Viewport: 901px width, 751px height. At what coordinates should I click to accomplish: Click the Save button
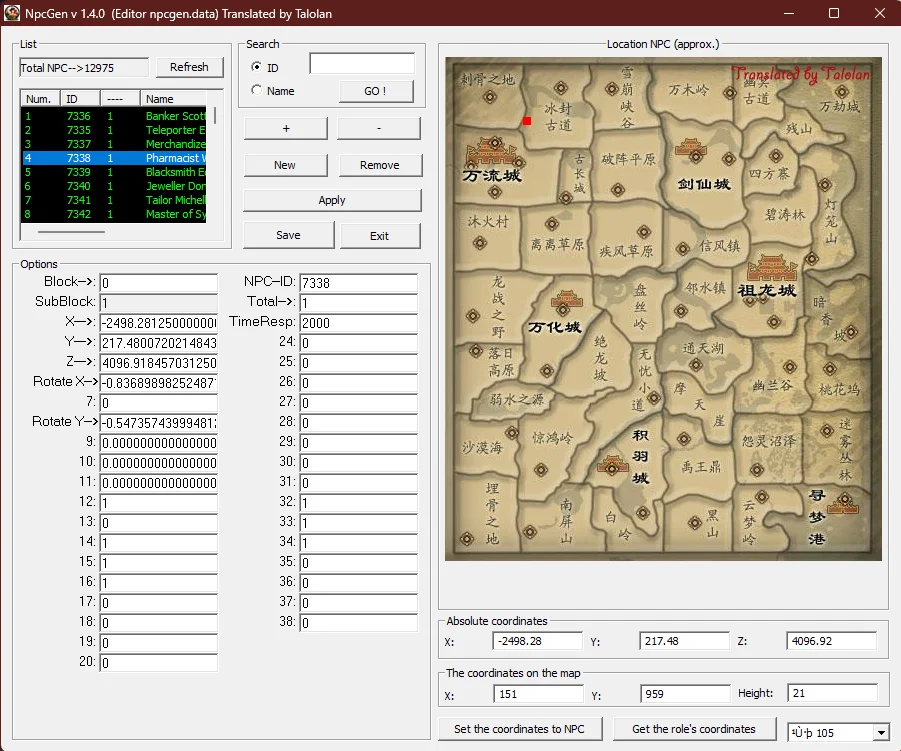click(x=288, y=235)
